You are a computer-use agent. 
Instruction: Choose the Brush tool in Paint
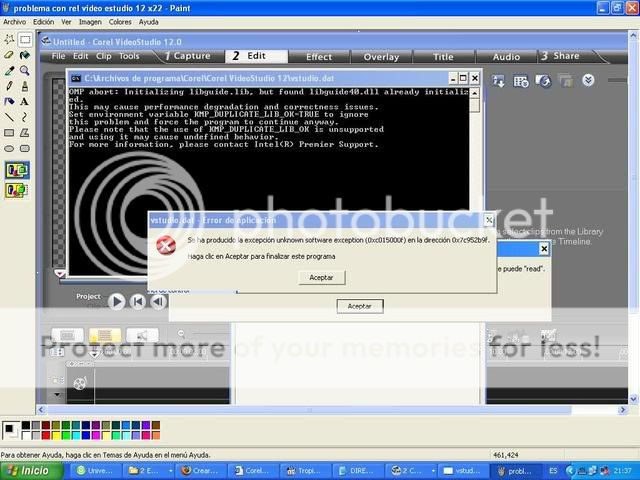point(25,86)
